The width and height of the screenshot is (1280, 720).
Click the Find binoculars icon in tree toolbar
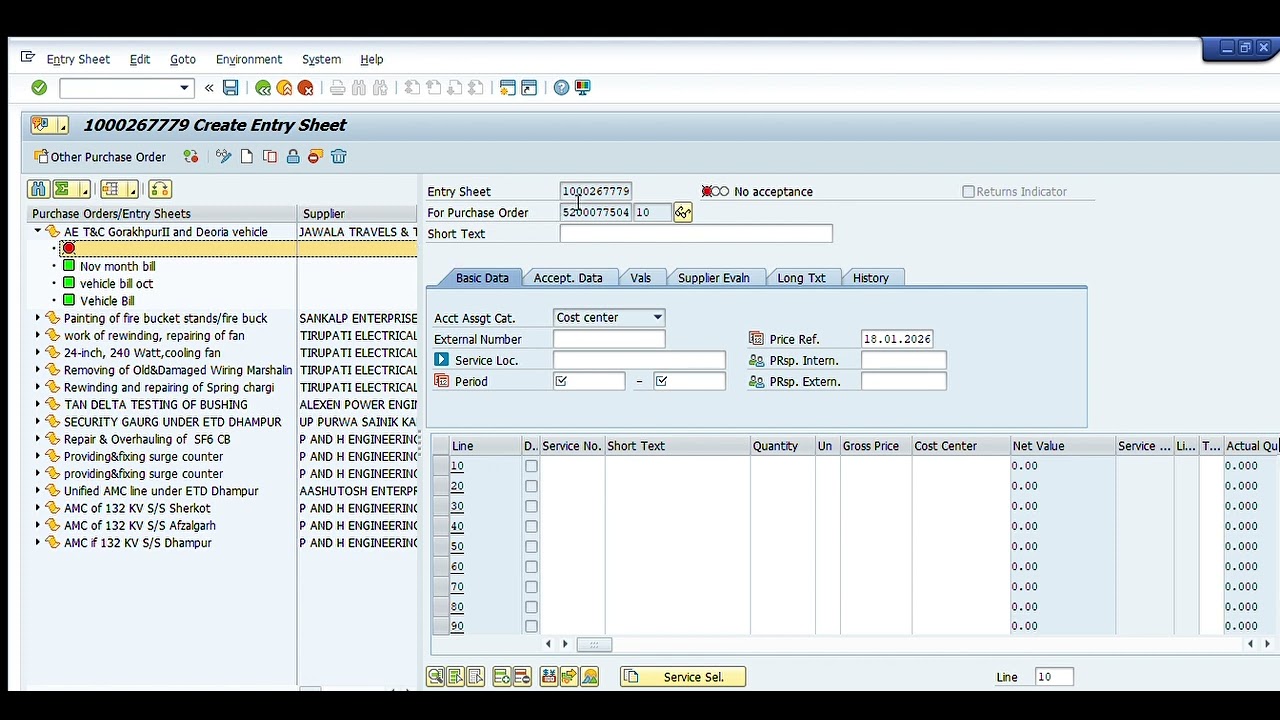pos(38,189)
